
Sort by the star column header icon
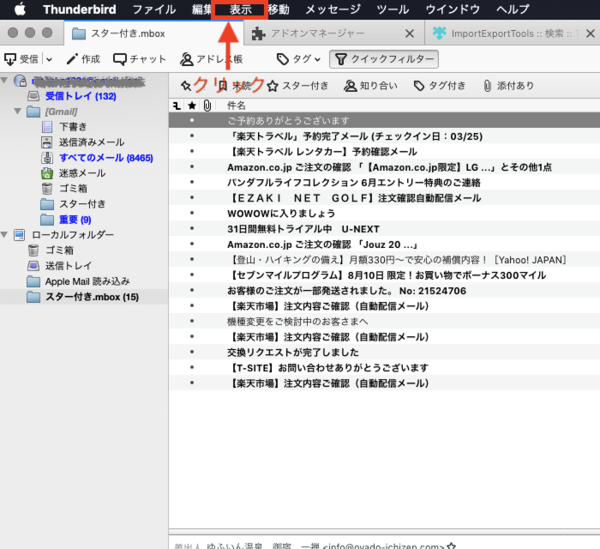(191, 105)
